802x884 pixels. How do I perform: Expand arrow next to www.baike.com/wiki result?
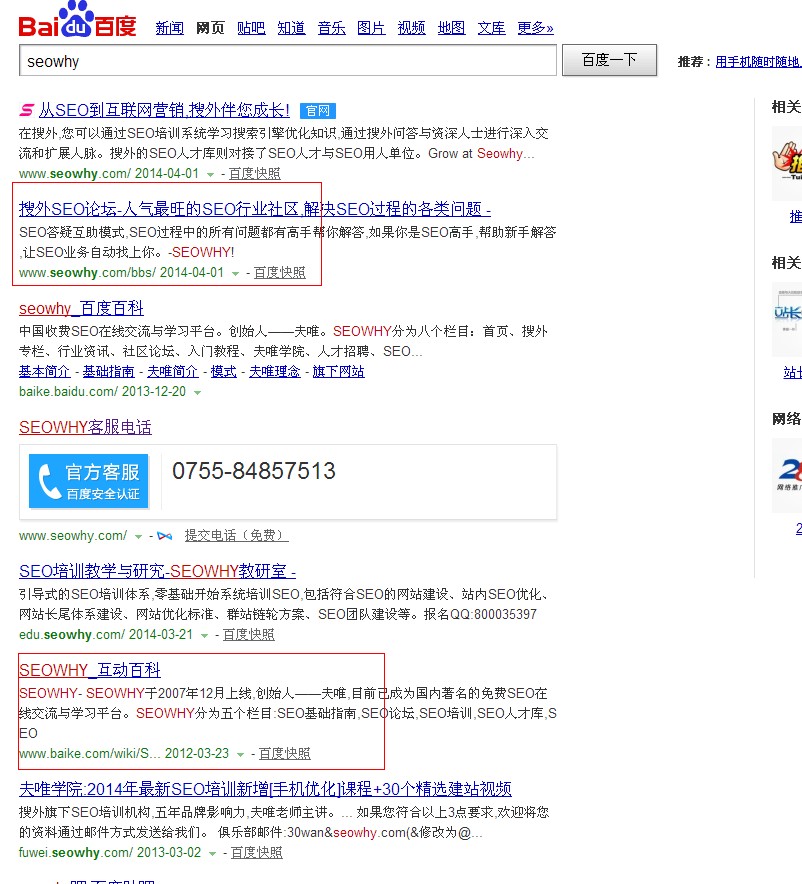(241, 755)
